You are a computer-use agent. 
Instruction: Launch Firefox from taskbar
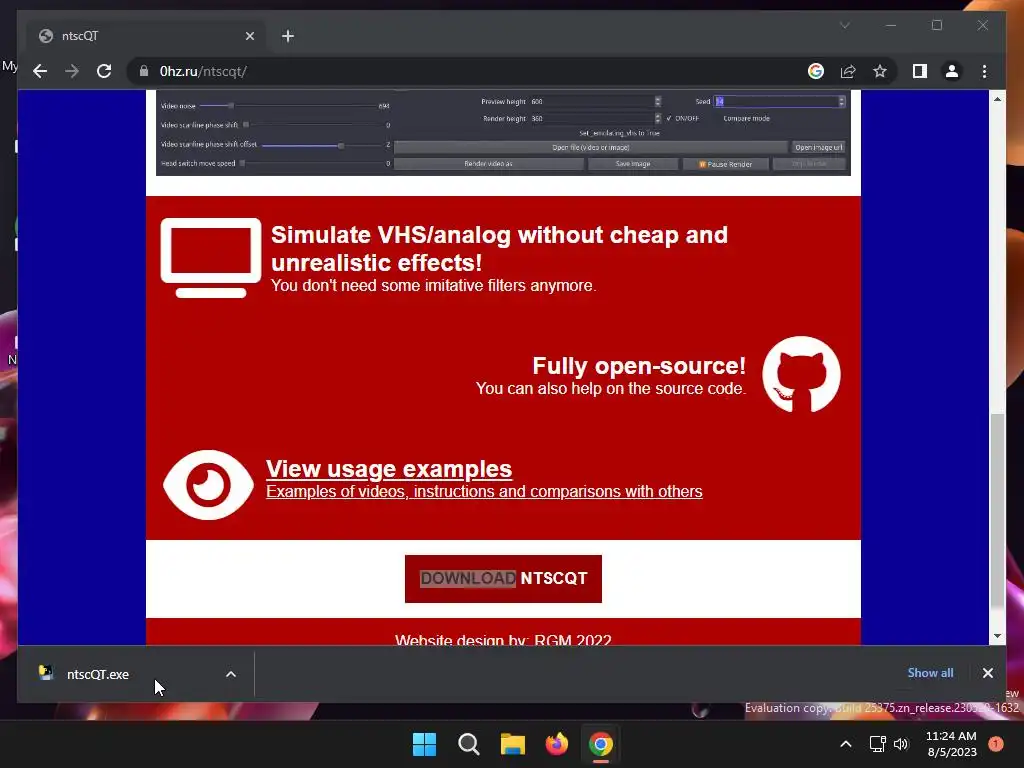[556, 744]
